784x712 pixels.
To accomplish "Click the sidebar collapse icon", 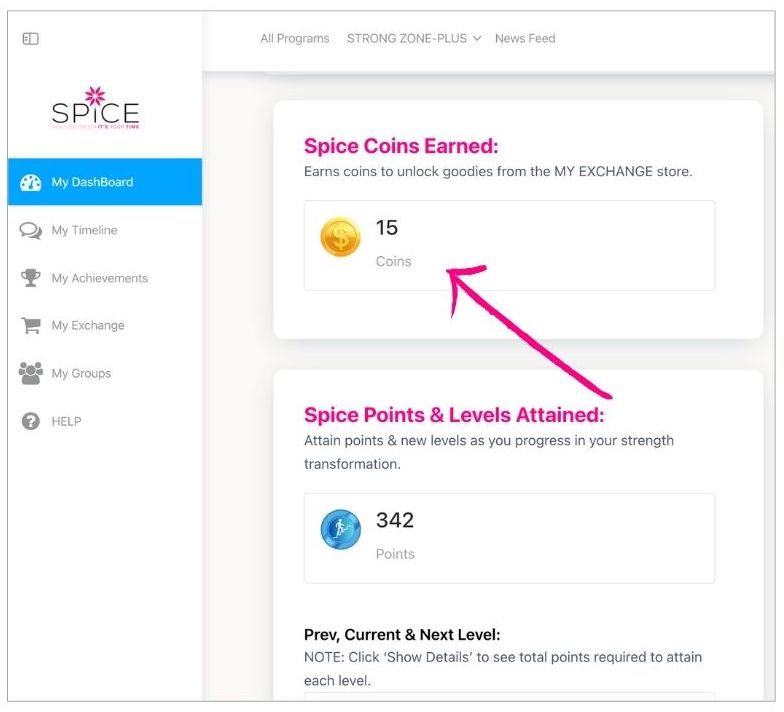I will click(30, 39).
